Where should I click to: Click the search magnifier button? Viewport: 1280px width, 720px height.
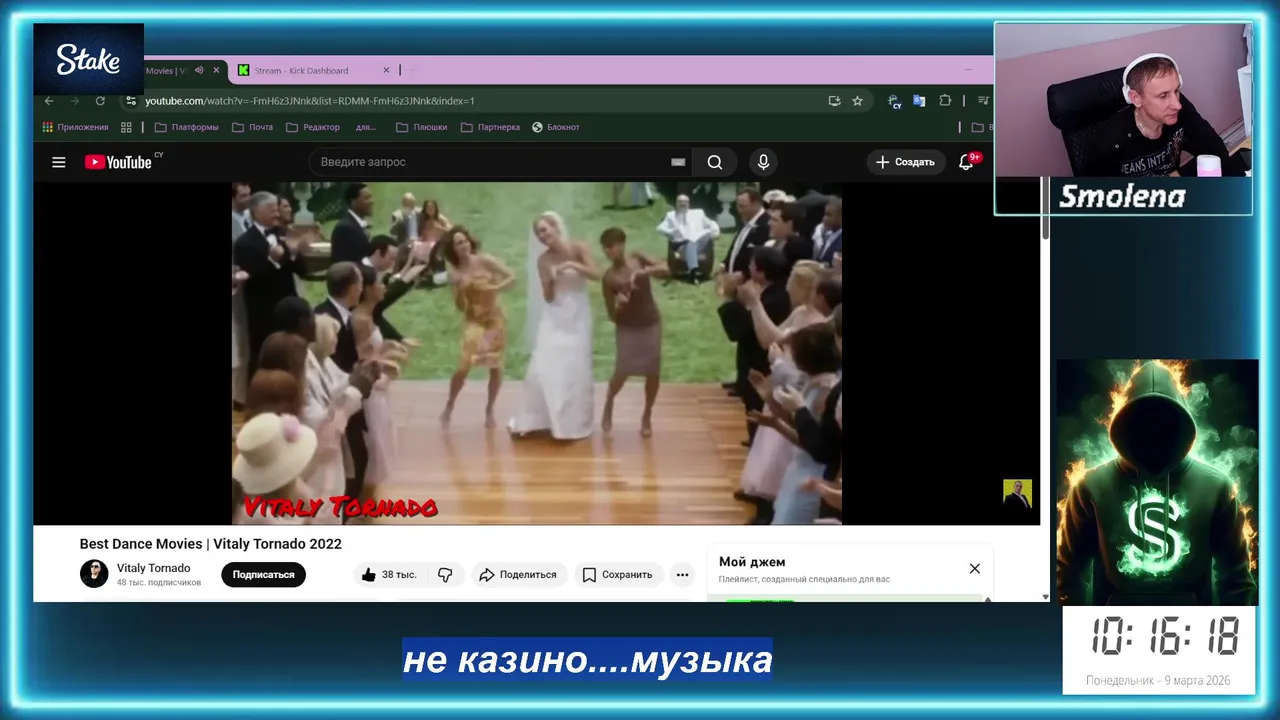click(x=715, y=162)
